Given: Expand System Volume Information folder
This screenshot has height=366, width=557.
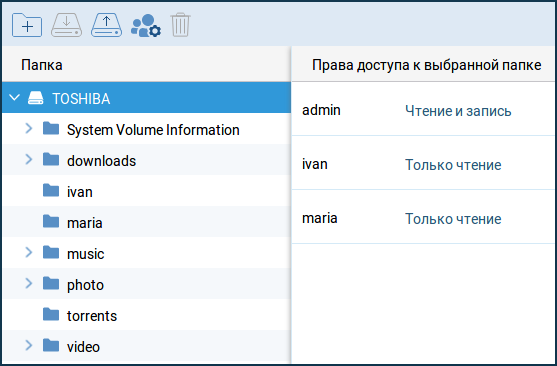Looking at the screenshot, I should click(x=29, y=128).
